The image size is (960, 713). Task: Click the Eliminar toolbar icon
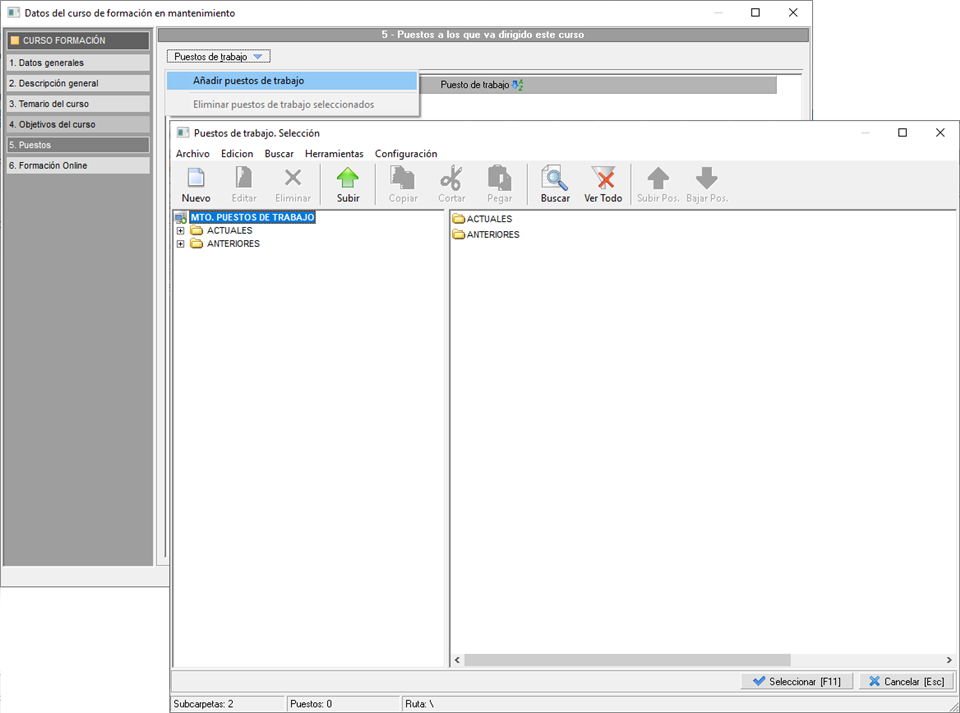[x=293, y=180]
